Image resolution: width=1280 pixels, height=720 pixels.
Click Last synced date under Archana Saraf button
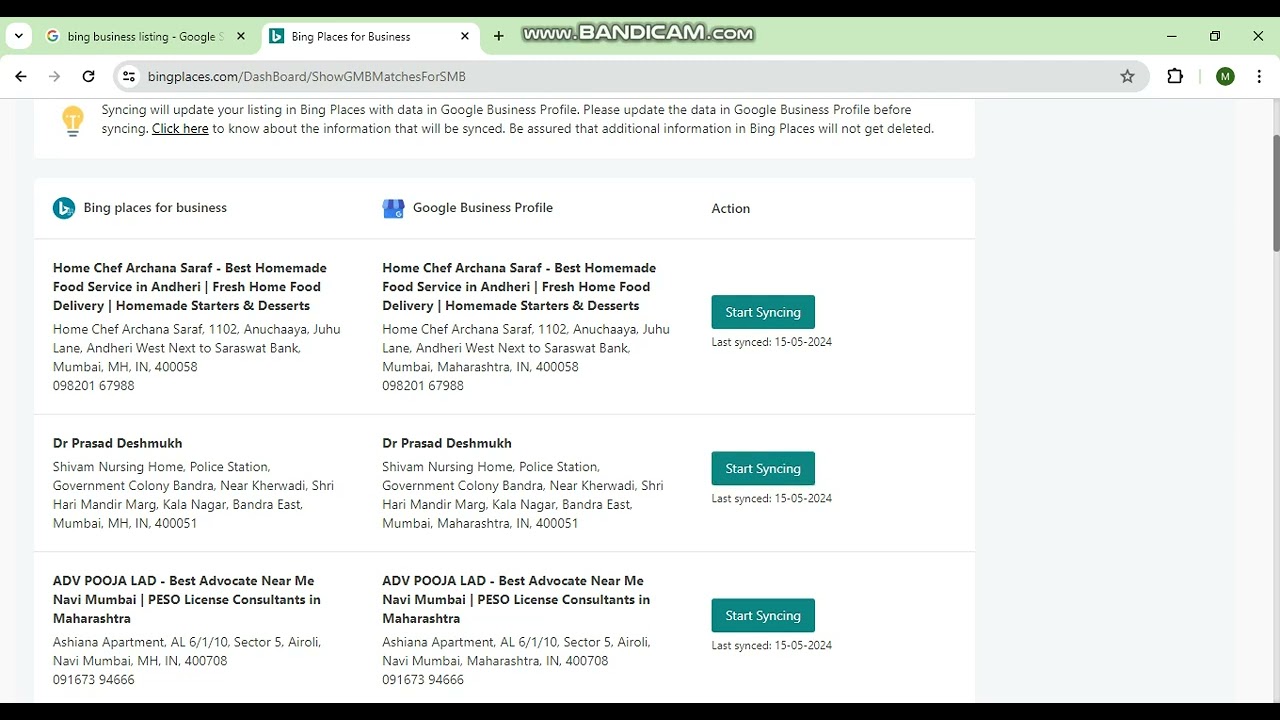point(772,342)
